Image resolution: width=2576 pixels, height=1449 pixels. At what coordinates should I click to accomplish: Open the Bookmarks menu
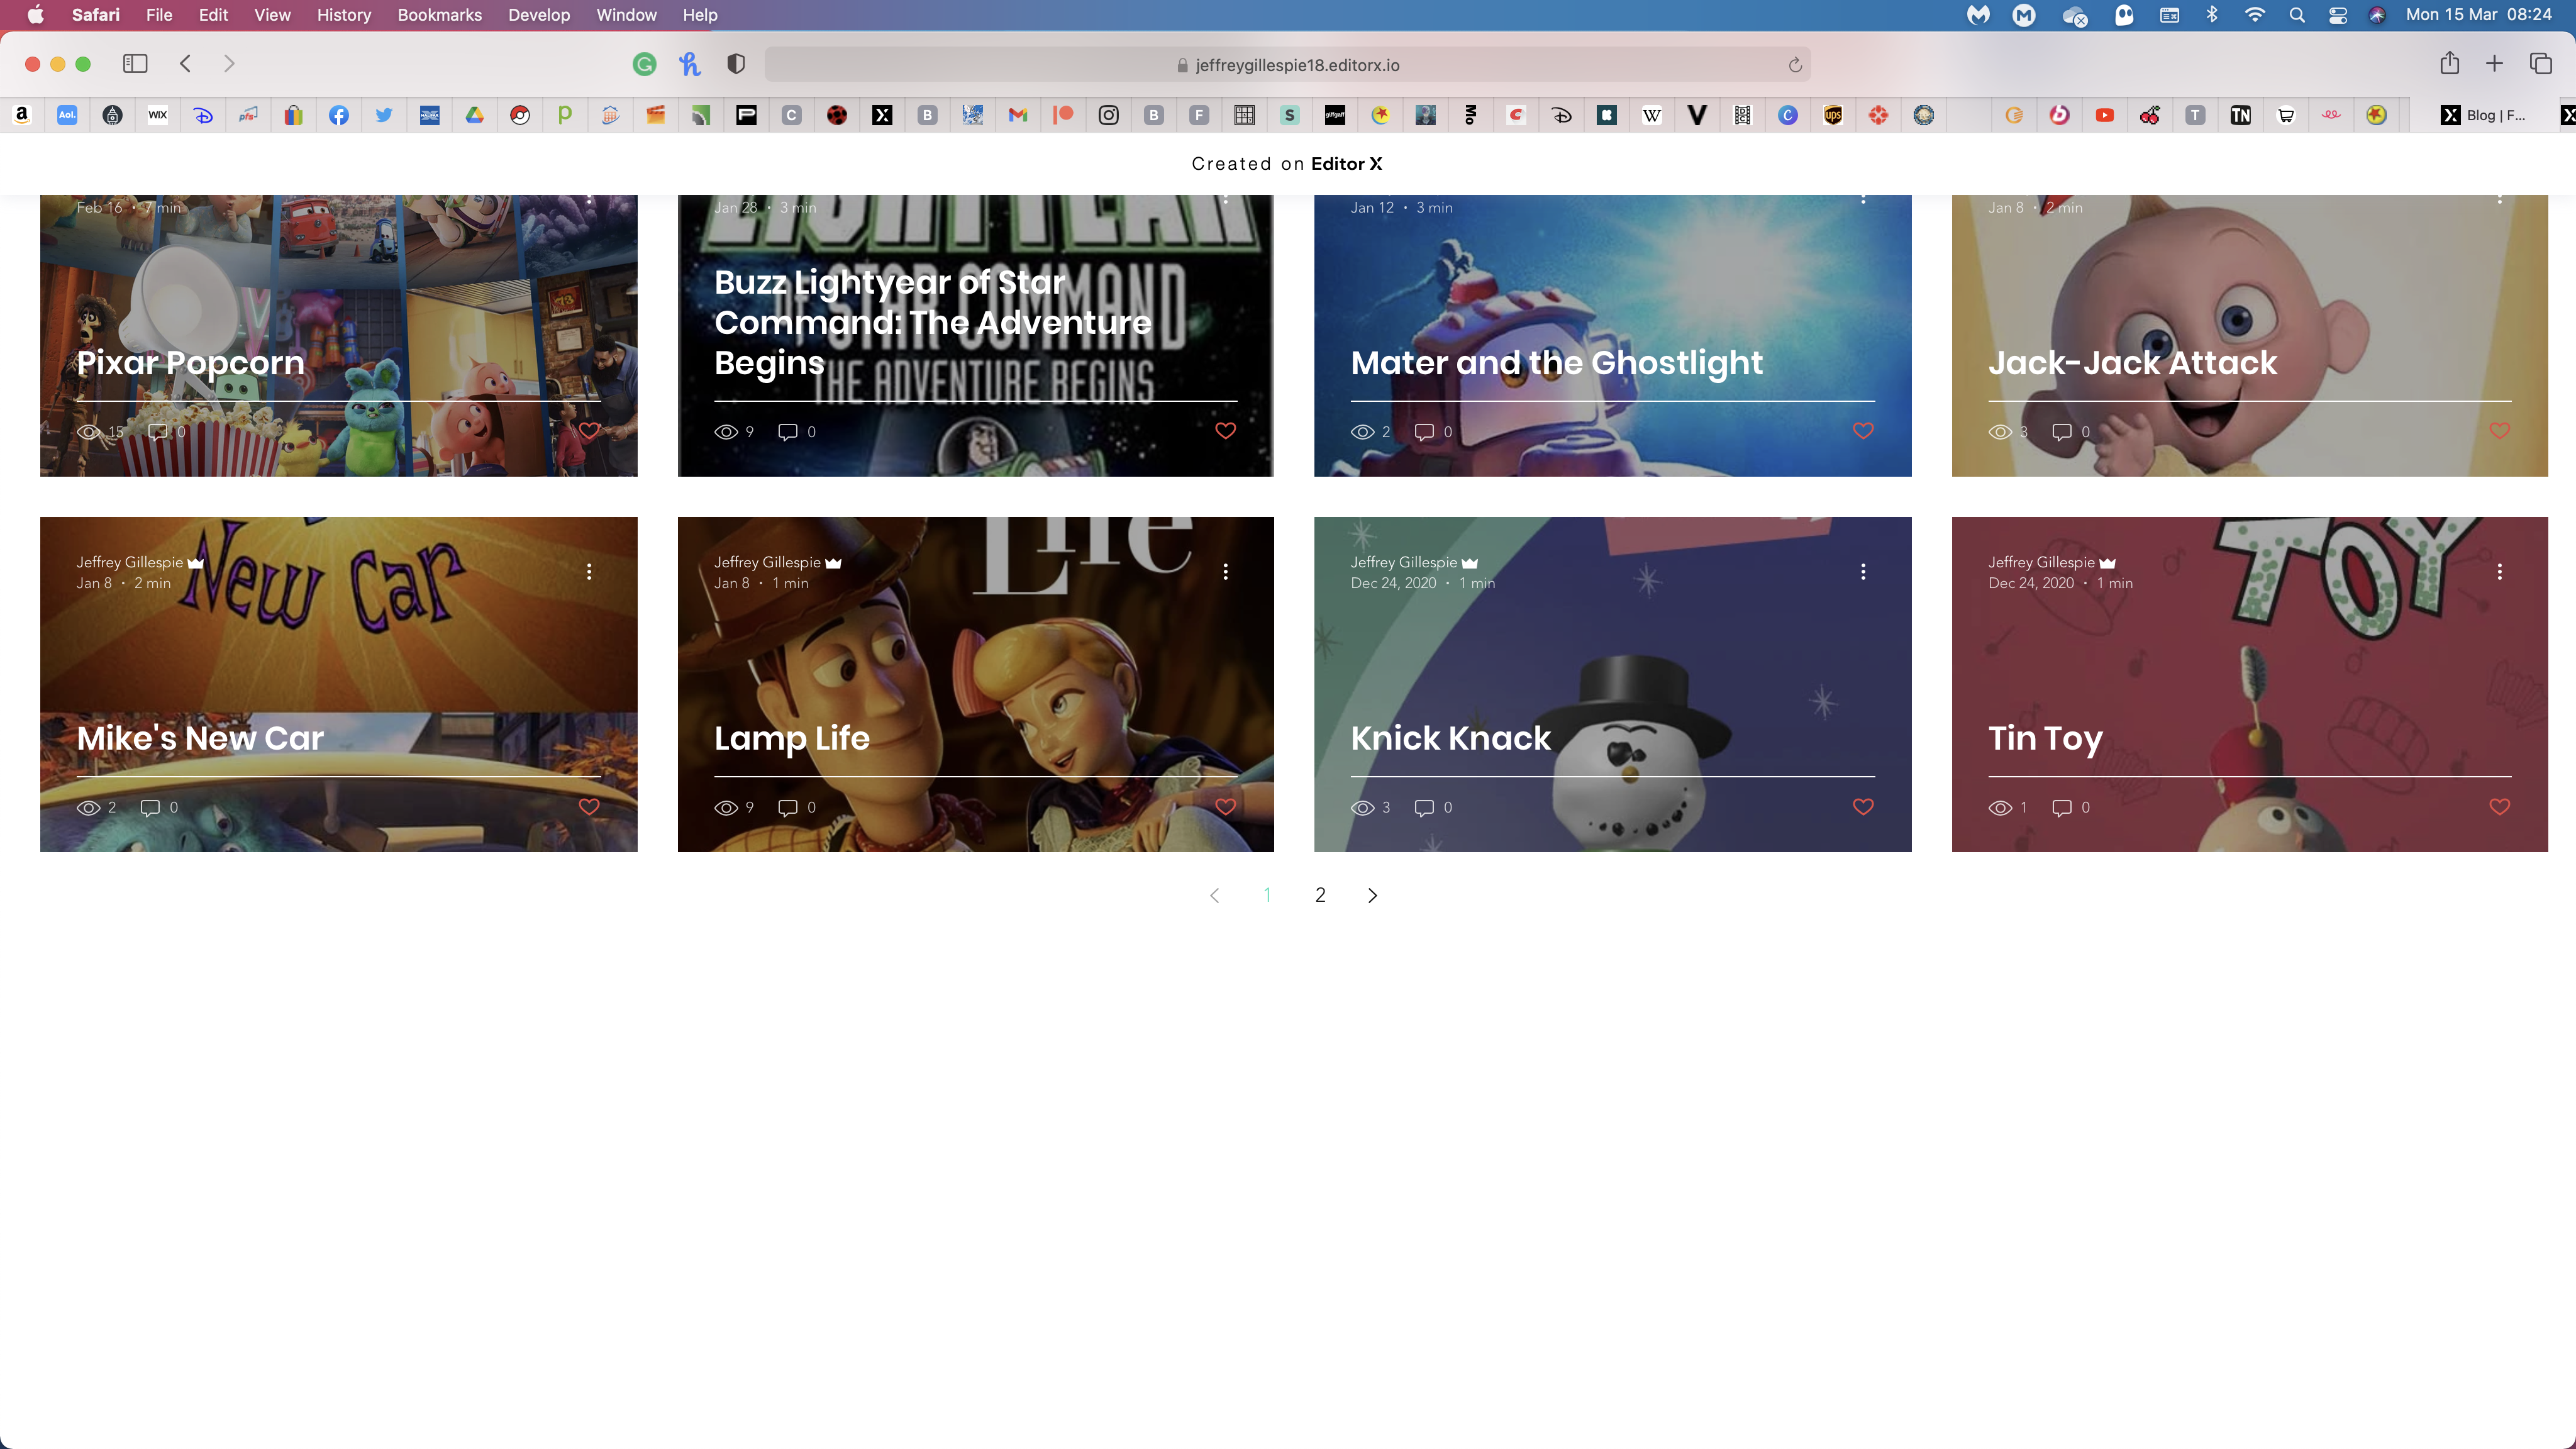[x=439, y=15]
